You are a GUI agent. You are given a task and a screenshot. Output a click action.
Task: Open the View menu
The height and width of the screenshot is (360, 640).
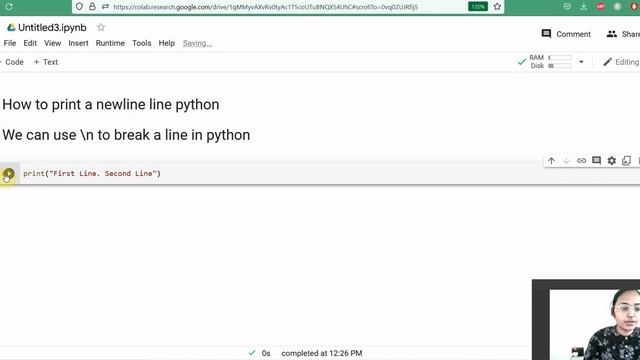53,43
